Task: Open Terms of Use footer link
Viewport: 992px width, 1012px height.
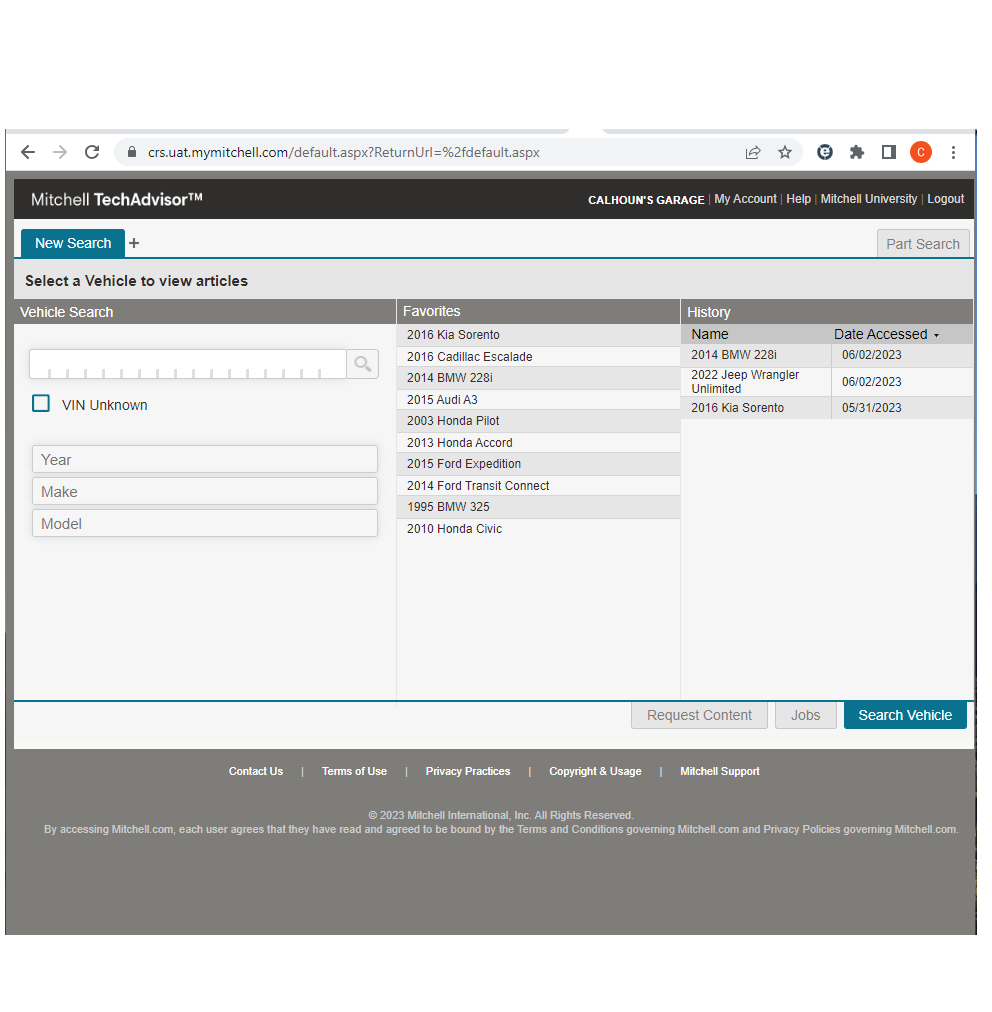Action: [354, 771]
